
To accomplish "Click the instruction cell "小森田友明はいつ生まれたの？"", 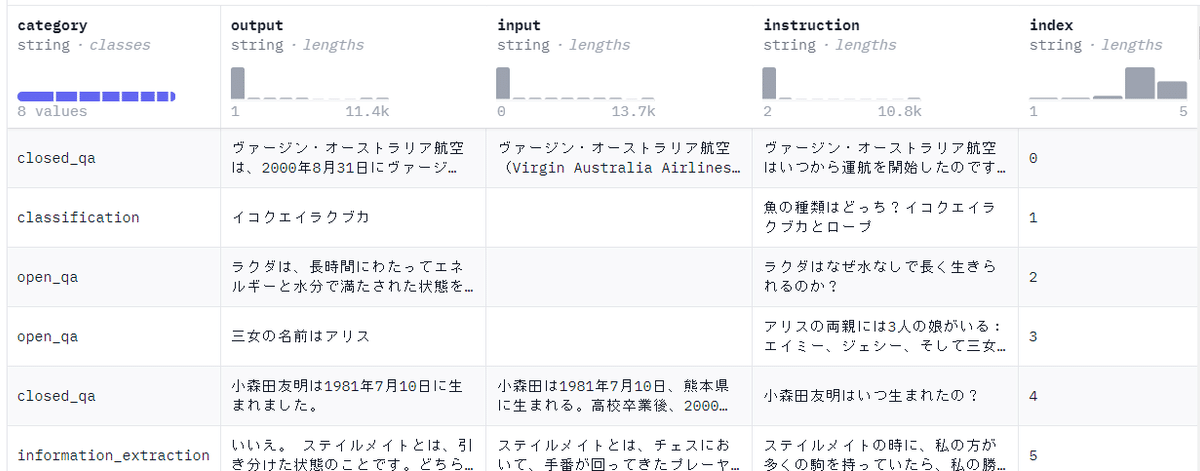I will point(870,396).
